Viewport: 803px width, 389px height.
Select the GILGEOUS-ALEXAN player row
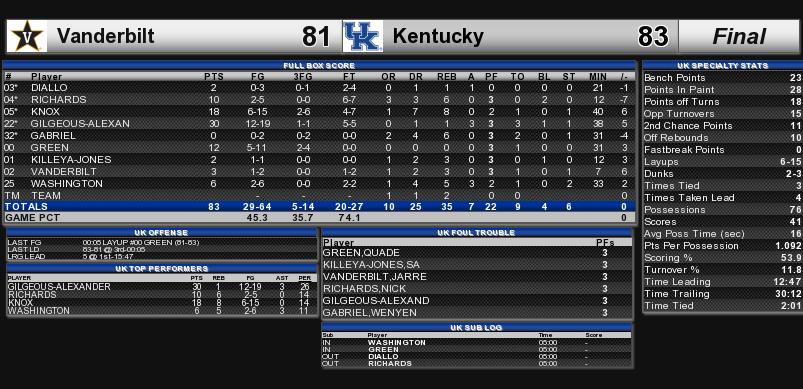319,123
